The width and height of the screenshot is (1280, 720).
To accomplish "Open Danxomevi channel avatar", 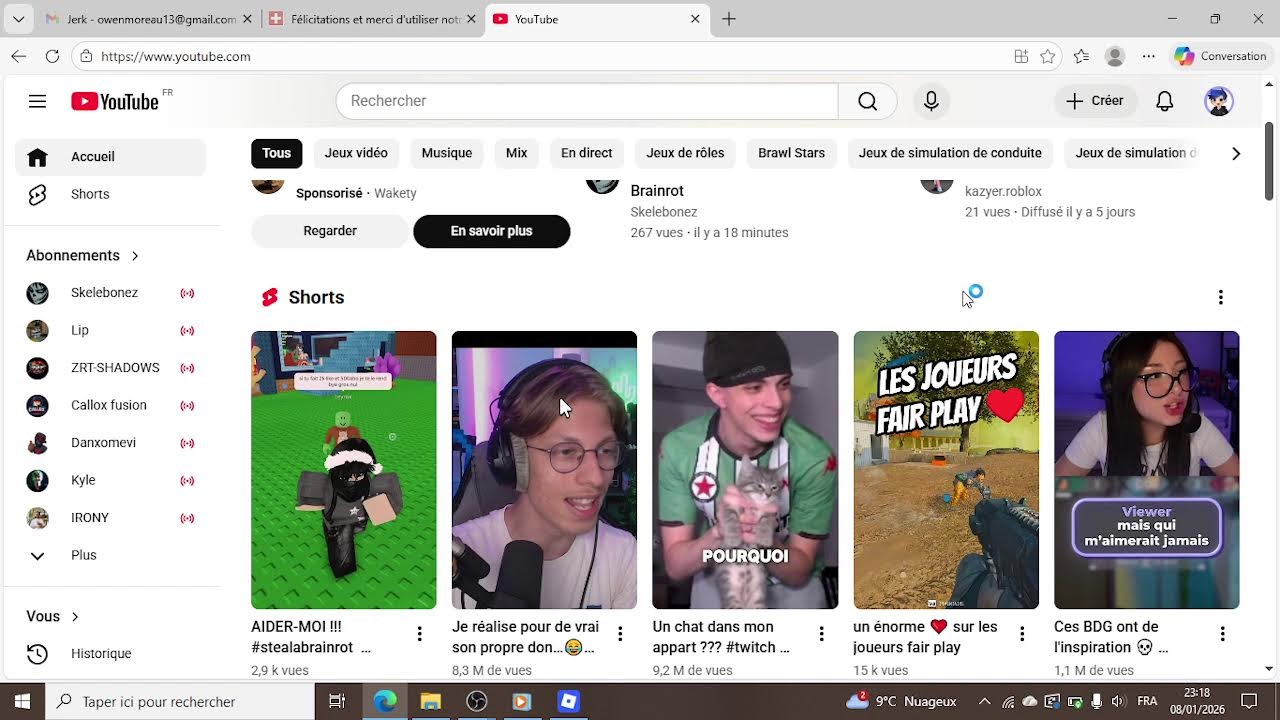I will click(37, 443).
